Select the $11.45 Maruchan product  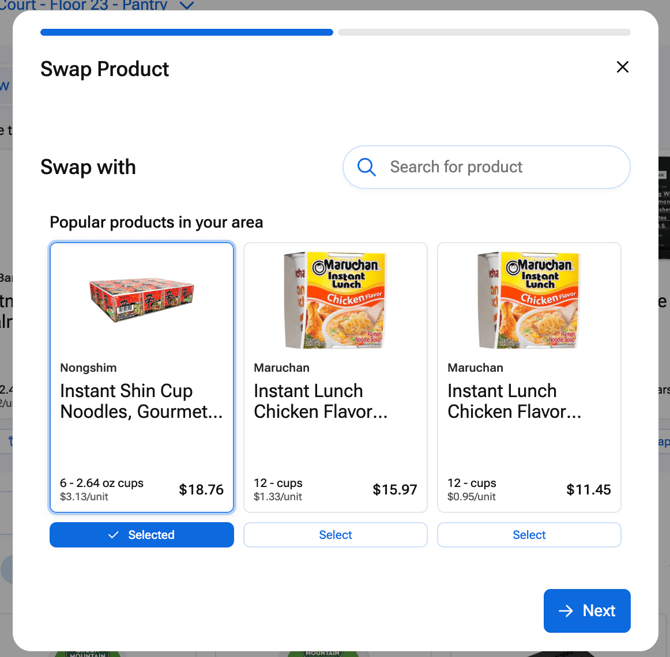coord(529,535)
